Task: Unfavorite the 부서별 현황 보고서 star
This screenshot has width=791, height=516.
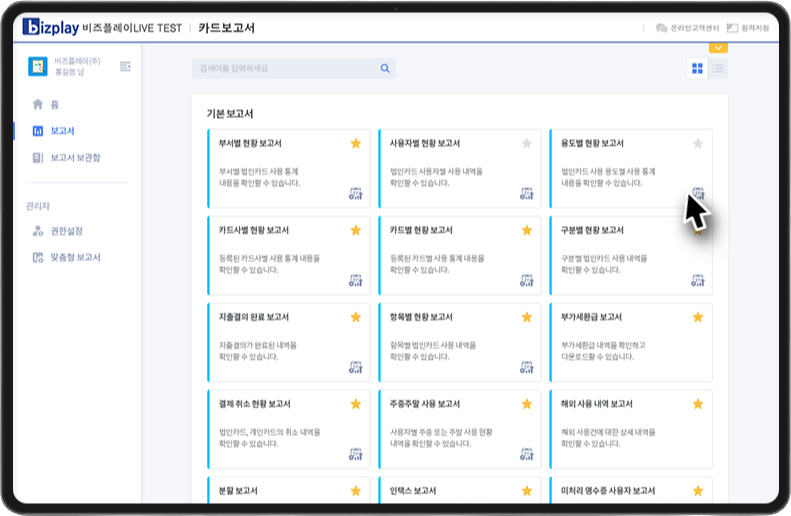Action: pos(356,143)
